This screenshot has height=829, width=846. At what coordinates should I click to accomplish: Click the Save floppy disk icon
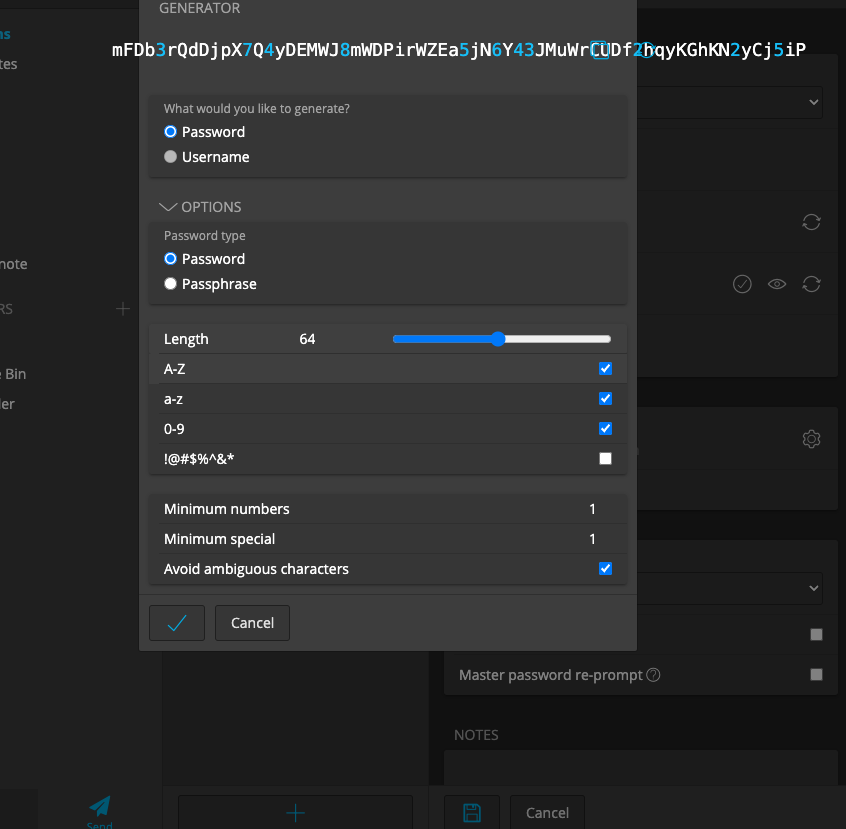[x=471, y=812]
